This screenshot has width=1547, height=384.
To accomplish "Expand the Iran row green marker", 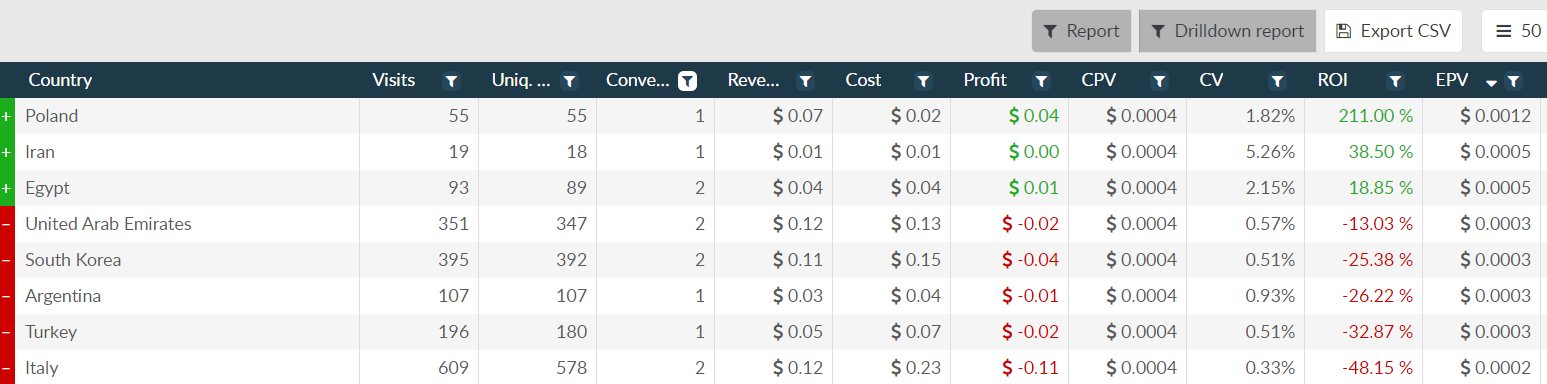I will pyautogui.click(x=7, y=152).
